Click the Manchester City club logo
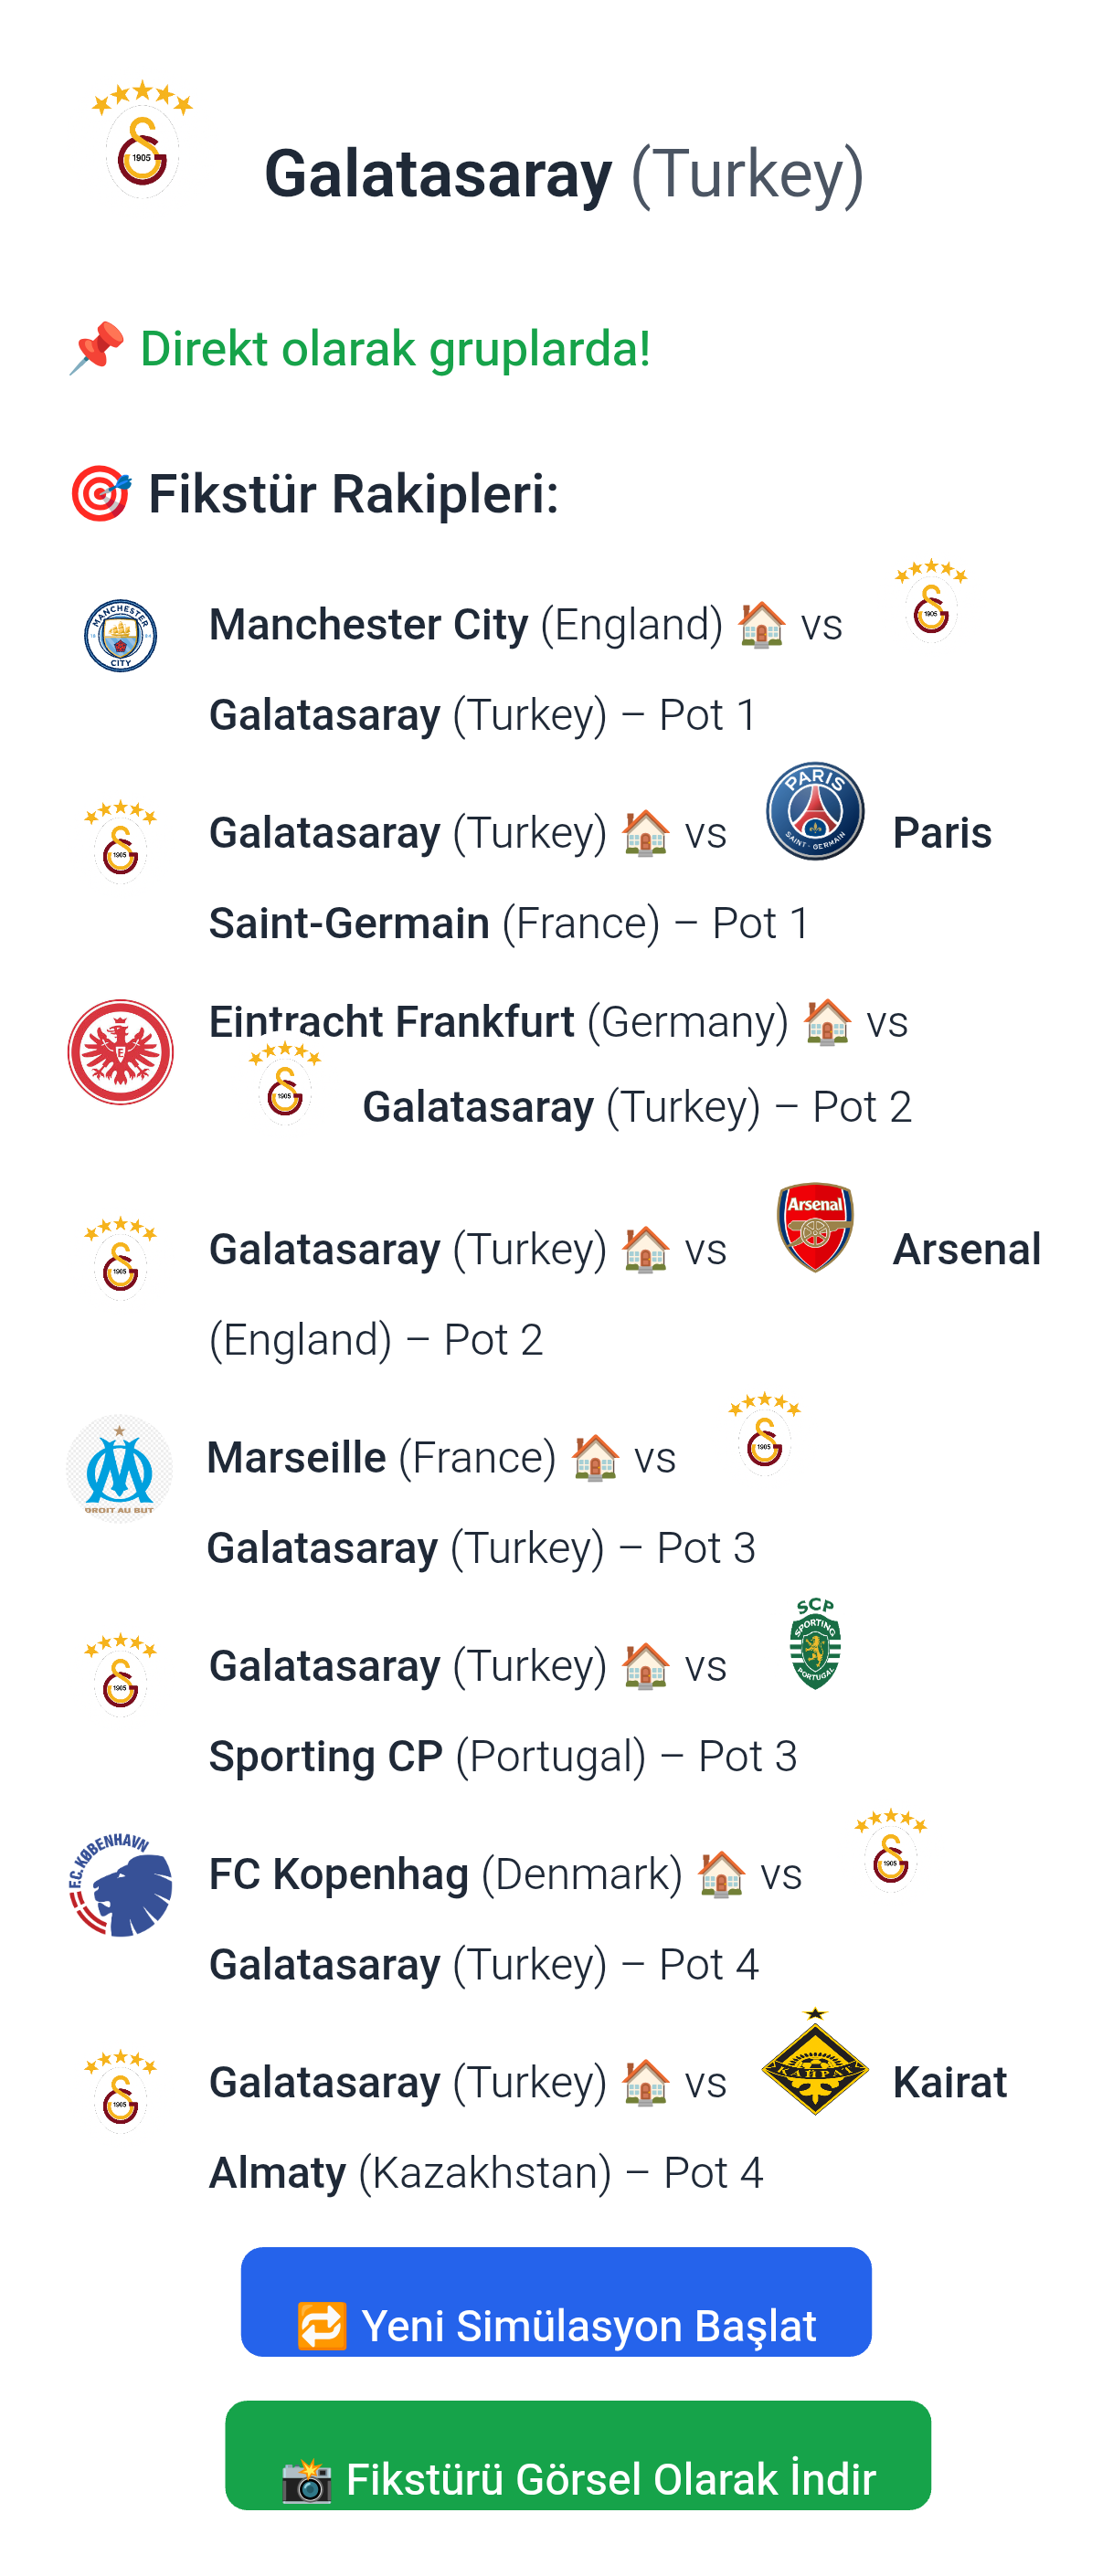Viewport: 1113px width, 2576px height. click(x=120, y=635)
